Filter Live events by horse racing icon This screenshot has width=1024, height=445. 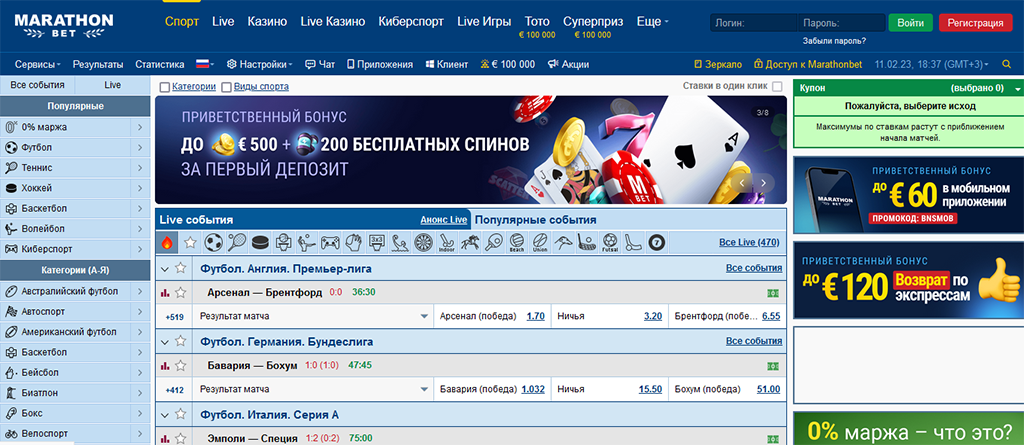470,242
